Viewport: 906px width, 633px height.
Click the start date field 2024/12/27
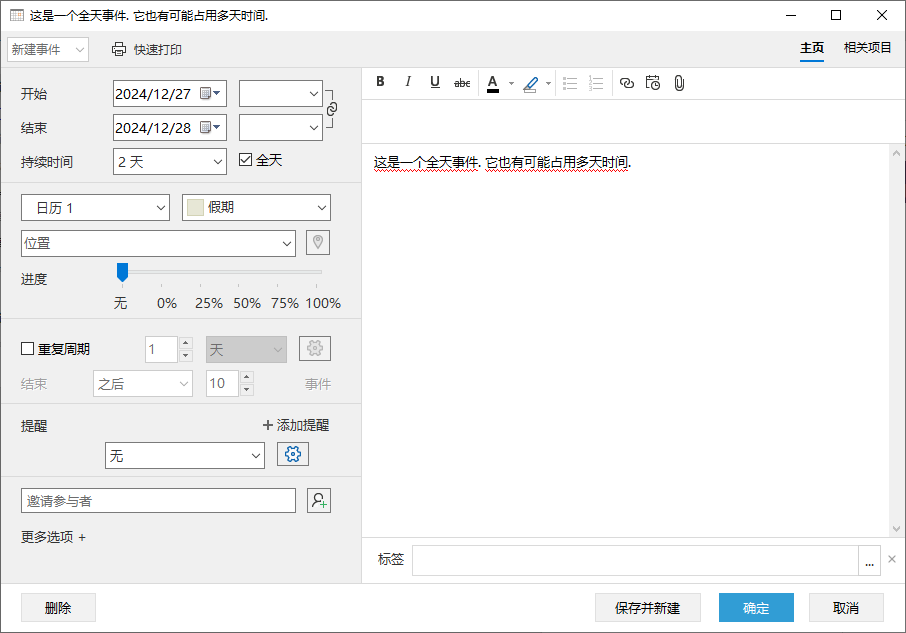[x=154, y=94]
